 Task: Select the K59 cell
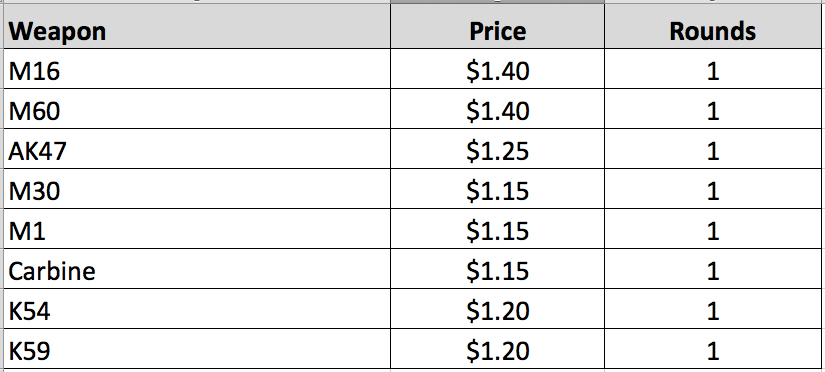(x=197, y=349)
